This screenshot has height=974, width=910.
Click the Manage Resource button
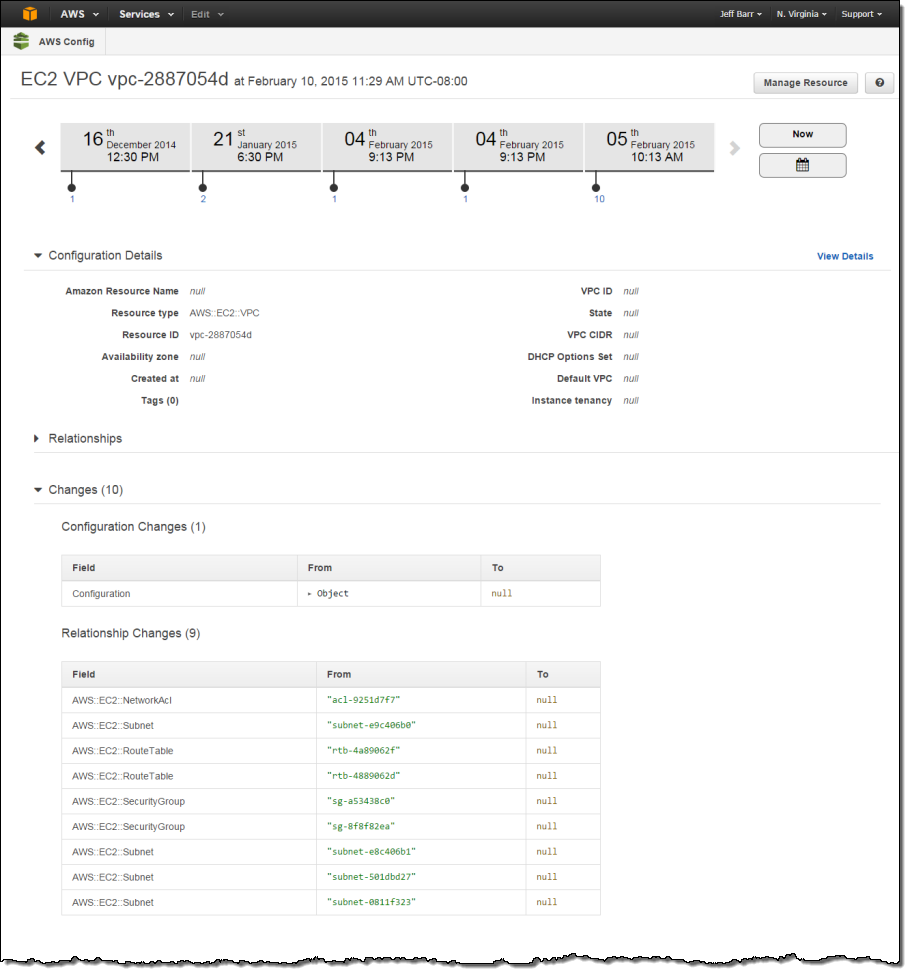coord(805,83)
